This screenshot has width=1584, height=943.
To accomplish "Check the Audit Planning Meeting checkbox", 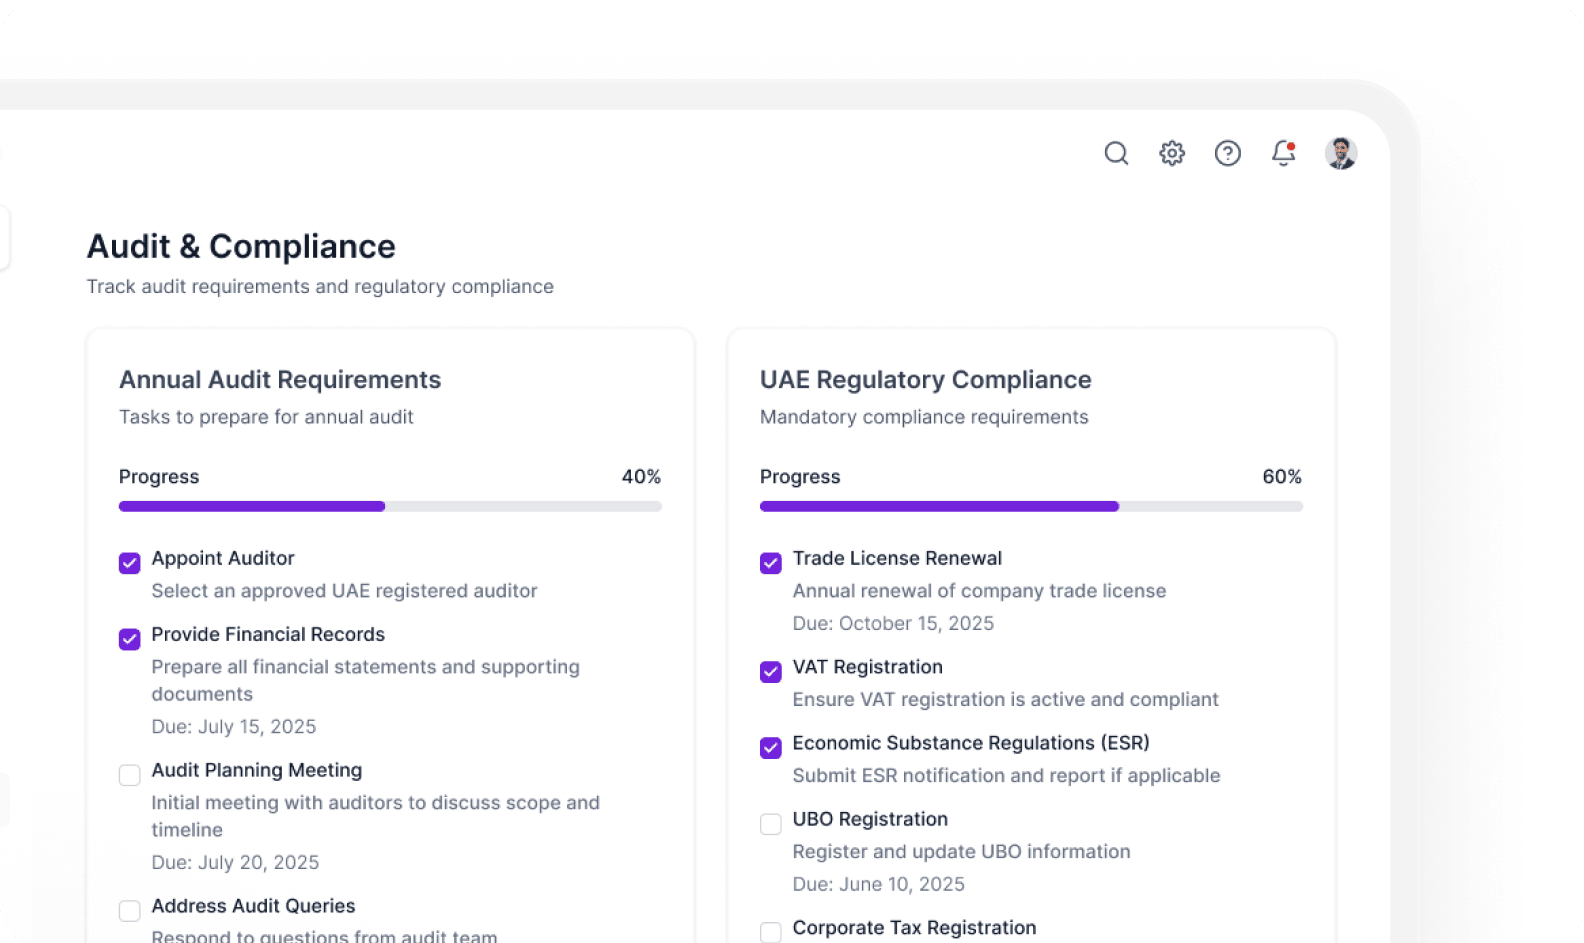I will tap(130, 775).
